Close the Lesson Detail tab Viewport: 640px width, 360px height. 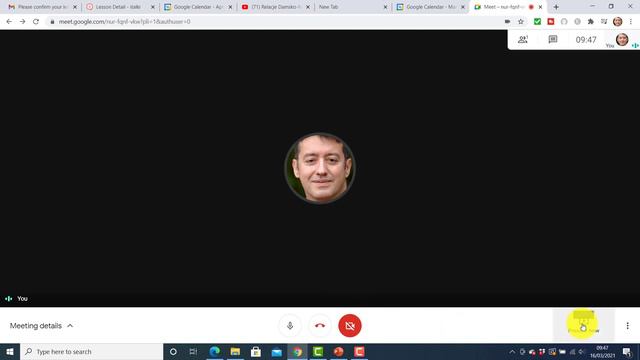tap(153, 7)
